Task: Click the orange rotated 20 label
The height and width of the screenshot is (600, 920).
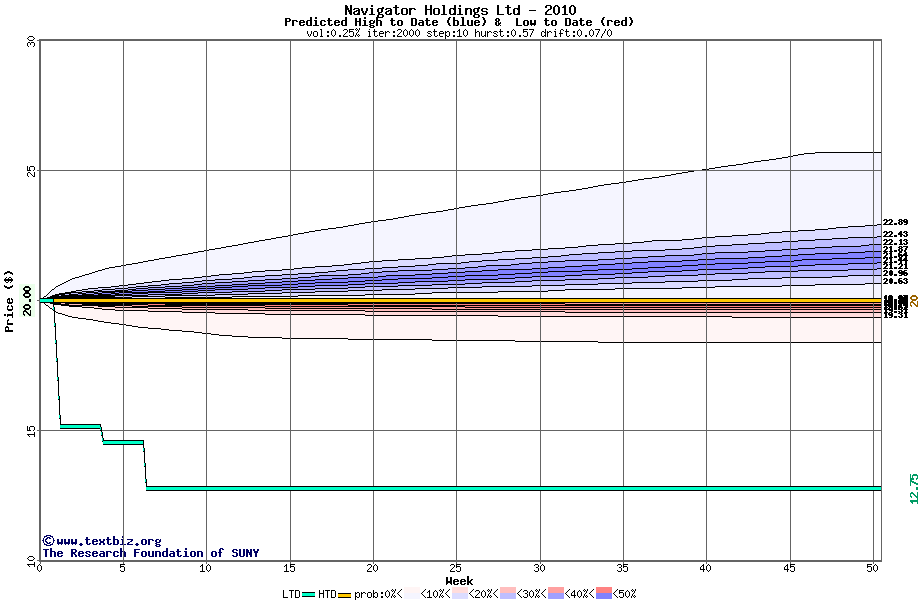Action: (914, 301)
